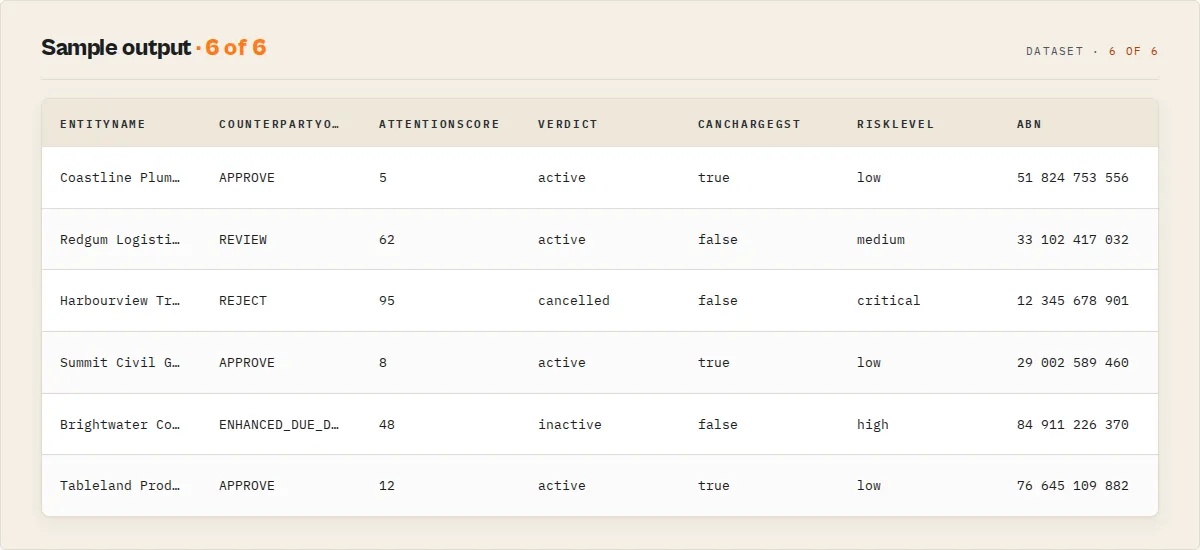
Task: Click ABN 33 102 417 032
Action: coord(1073,240)
